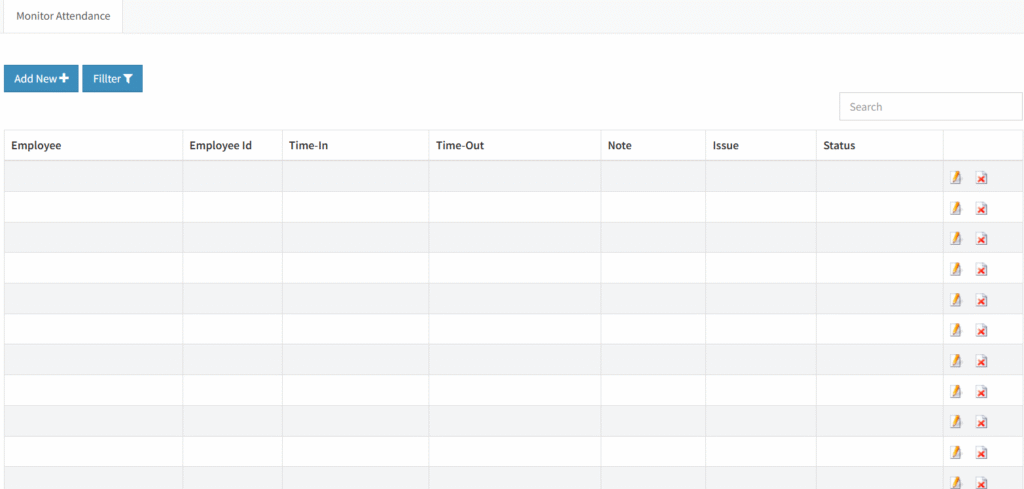Delete the first table row via red X
1024x489 pixels.
pos(981,178)
